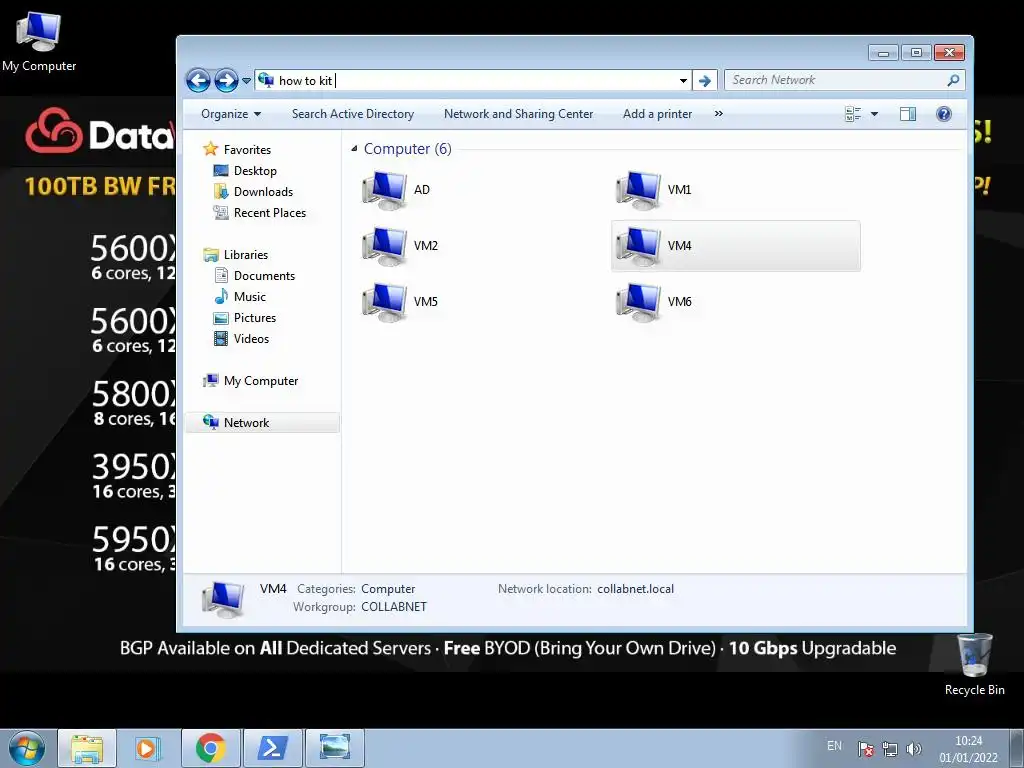Change your view icon
The height and width of the screenshot is (768, 1024).
pyautogui.click(x=853, y=114)
